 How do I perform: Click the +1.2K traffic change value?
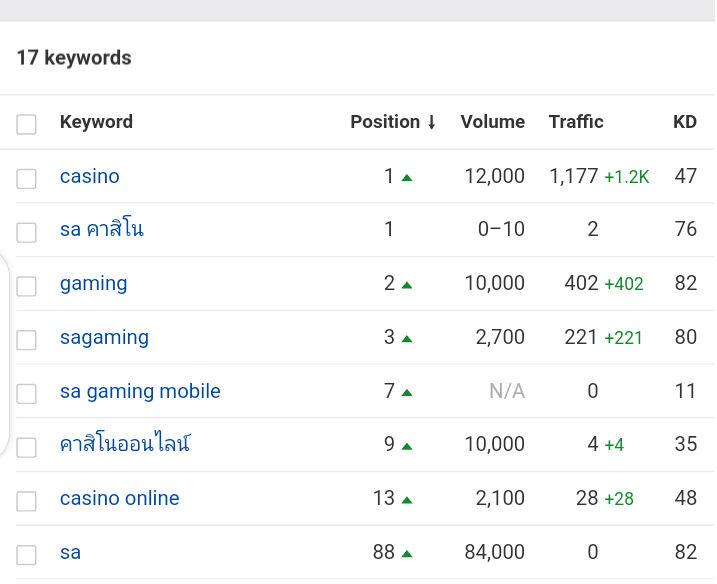[x=626, y=177]
